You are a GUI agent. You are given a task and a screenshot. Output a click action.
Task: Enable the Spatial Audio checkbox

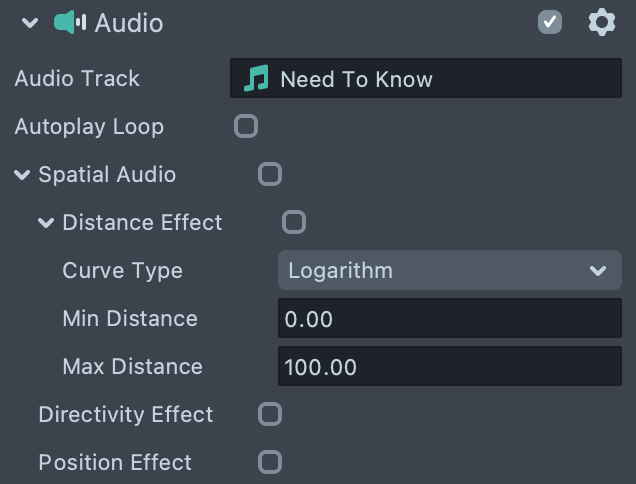(269, 174)
